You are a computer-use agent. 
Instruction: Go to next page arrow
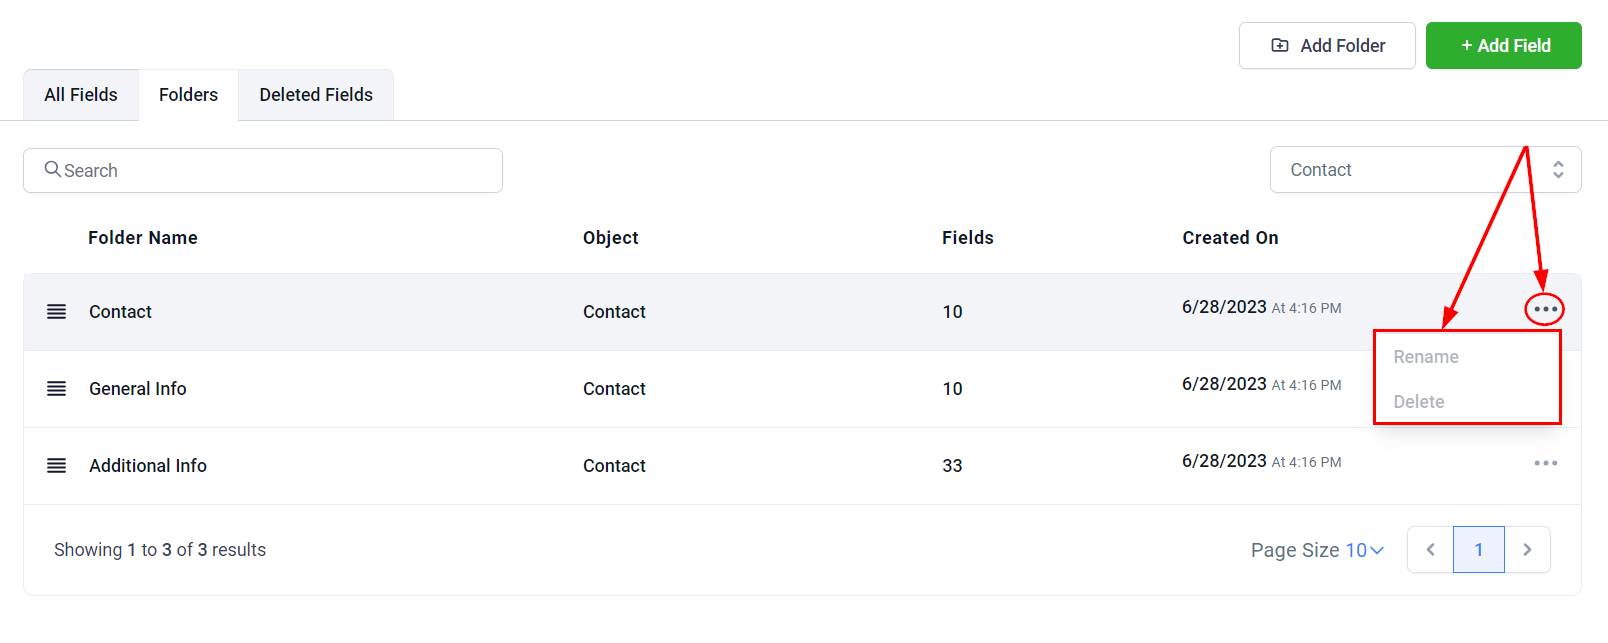tap(1527, 550)
